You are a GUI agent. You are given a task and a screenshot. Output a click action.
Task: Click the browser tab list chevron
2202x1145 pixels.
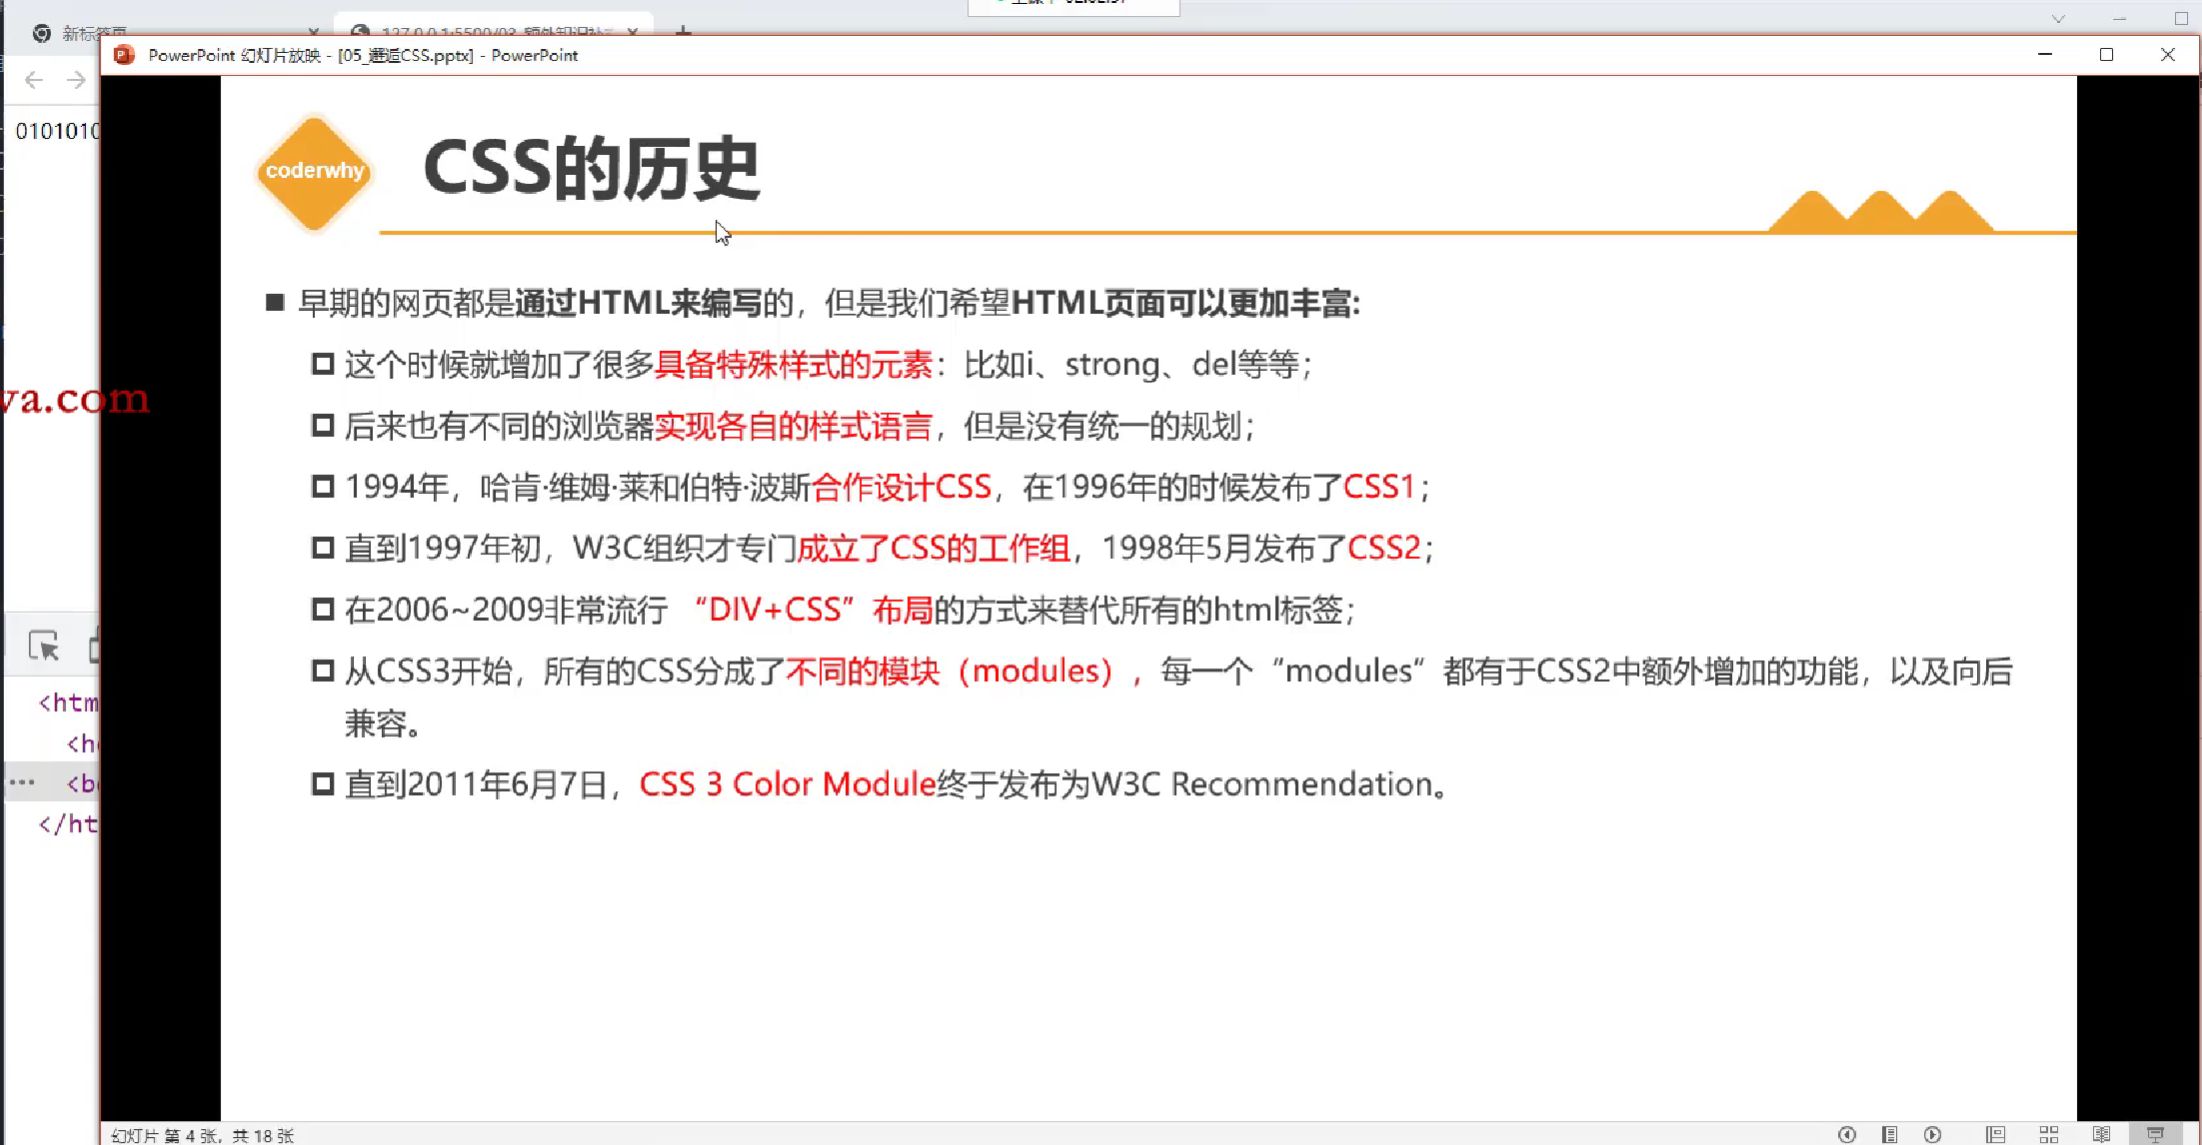[2057, 19]
